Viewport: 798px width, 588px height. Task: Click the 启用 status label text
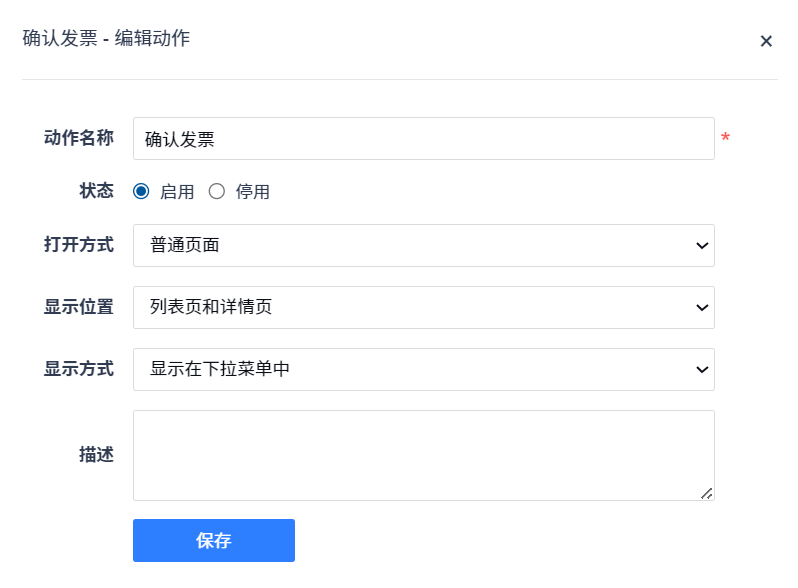tap(177, 192)
